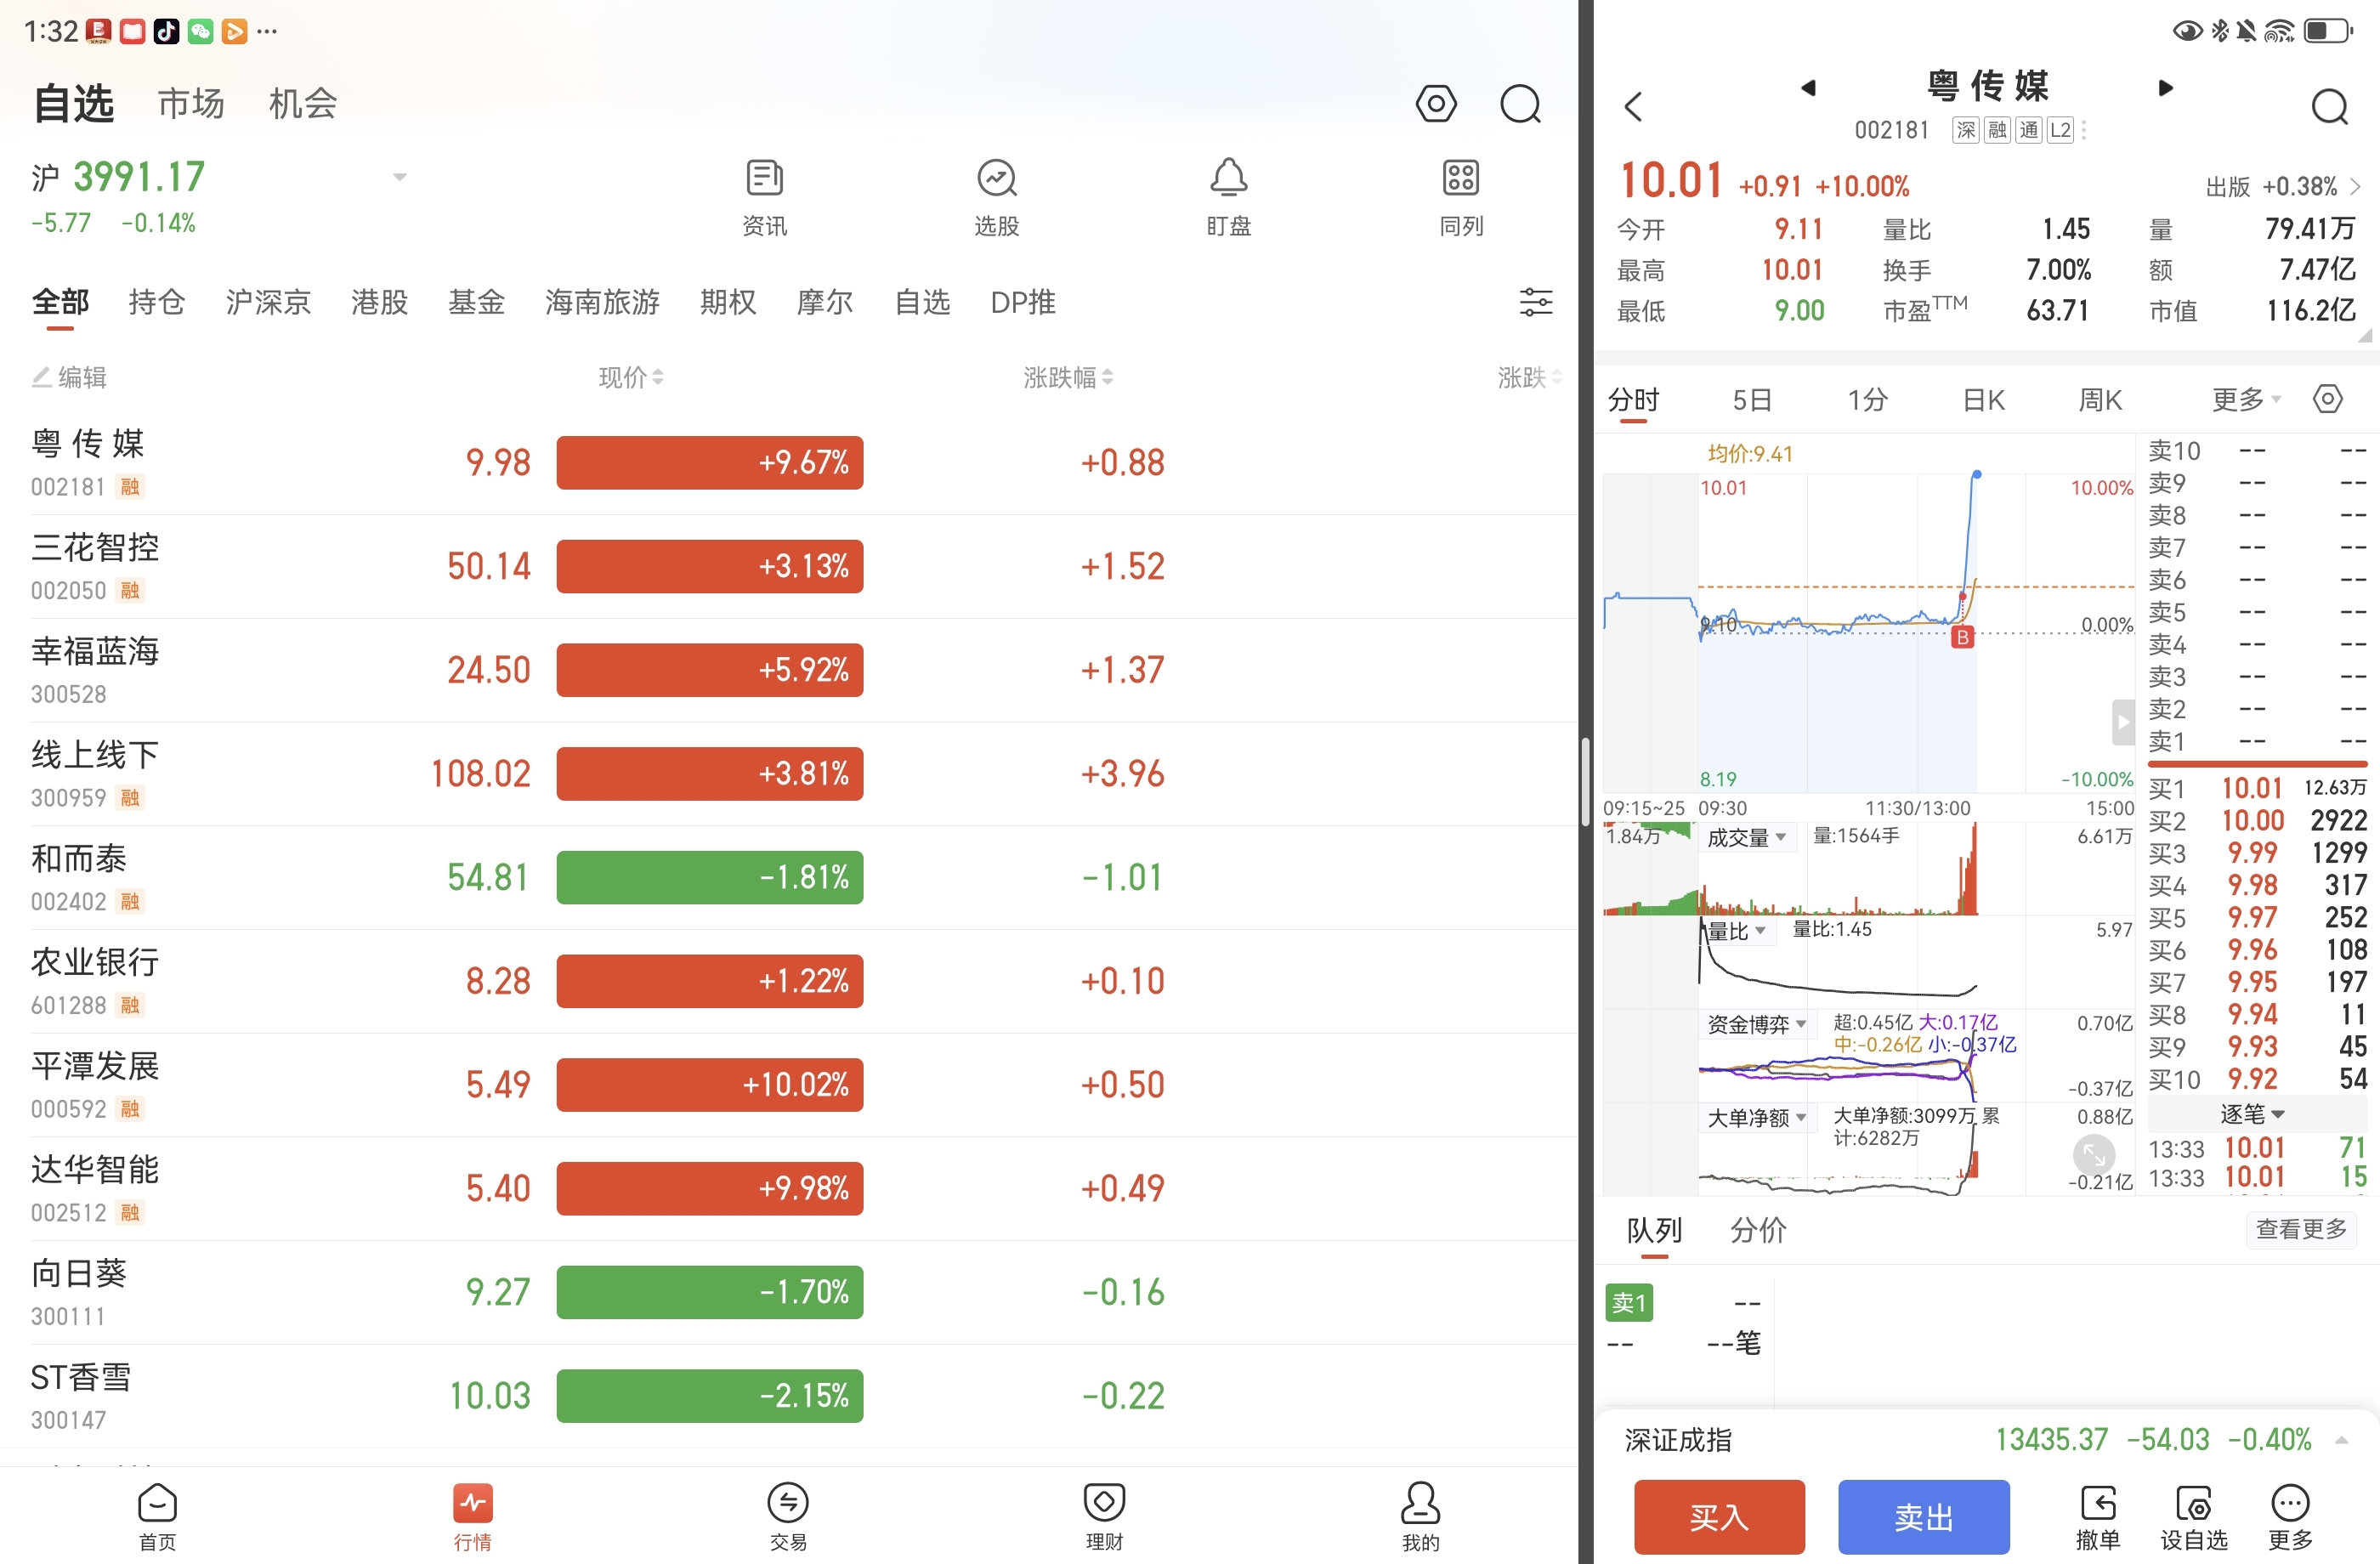Select the 日K chart tab
This screenshot has height=1564, width=2380.
[1983, 400]
